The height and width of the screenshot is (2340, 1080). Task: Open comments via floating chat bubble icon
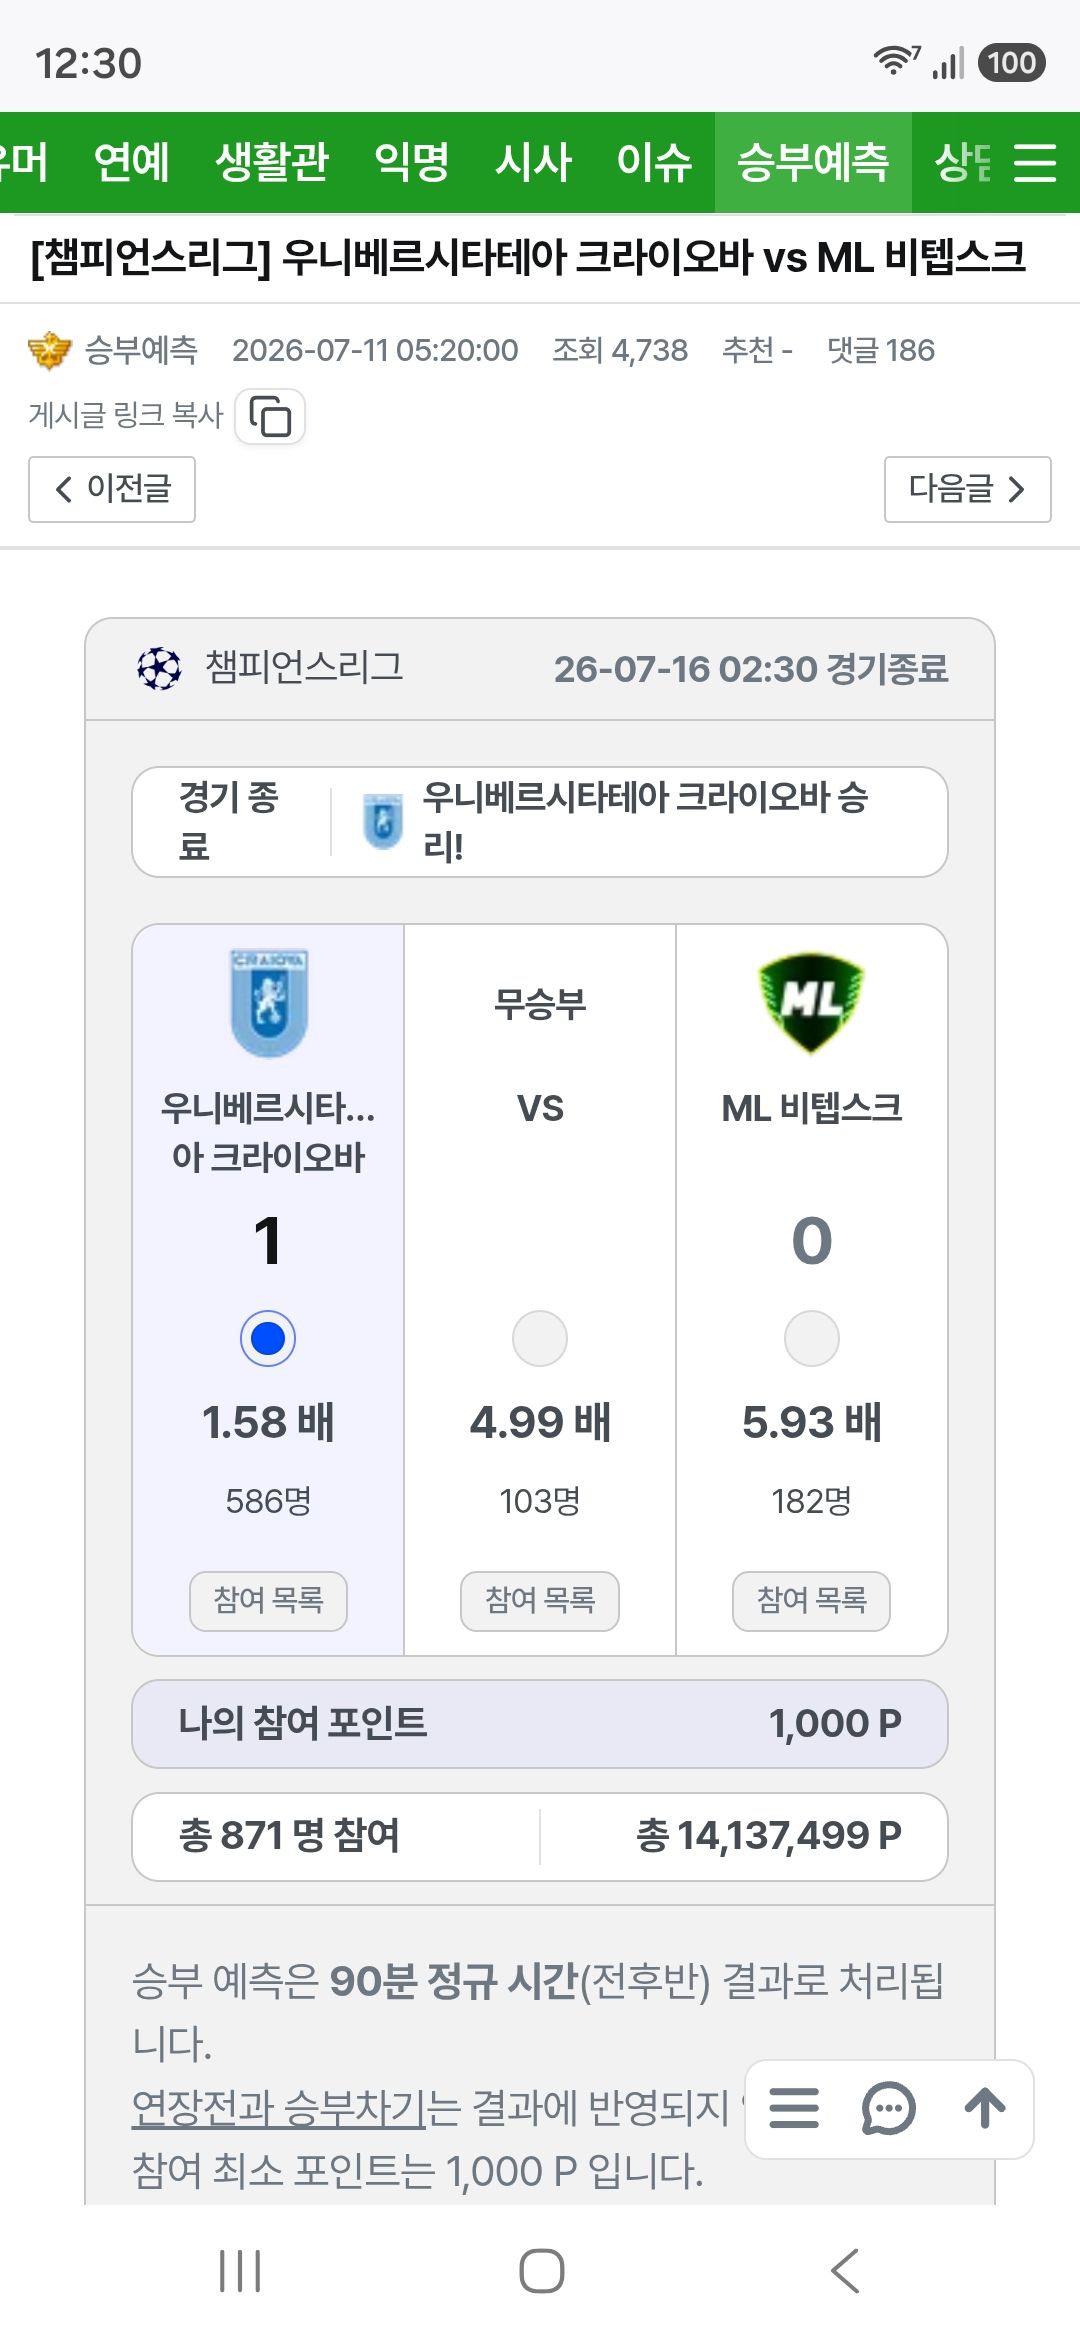[888, 2108]
